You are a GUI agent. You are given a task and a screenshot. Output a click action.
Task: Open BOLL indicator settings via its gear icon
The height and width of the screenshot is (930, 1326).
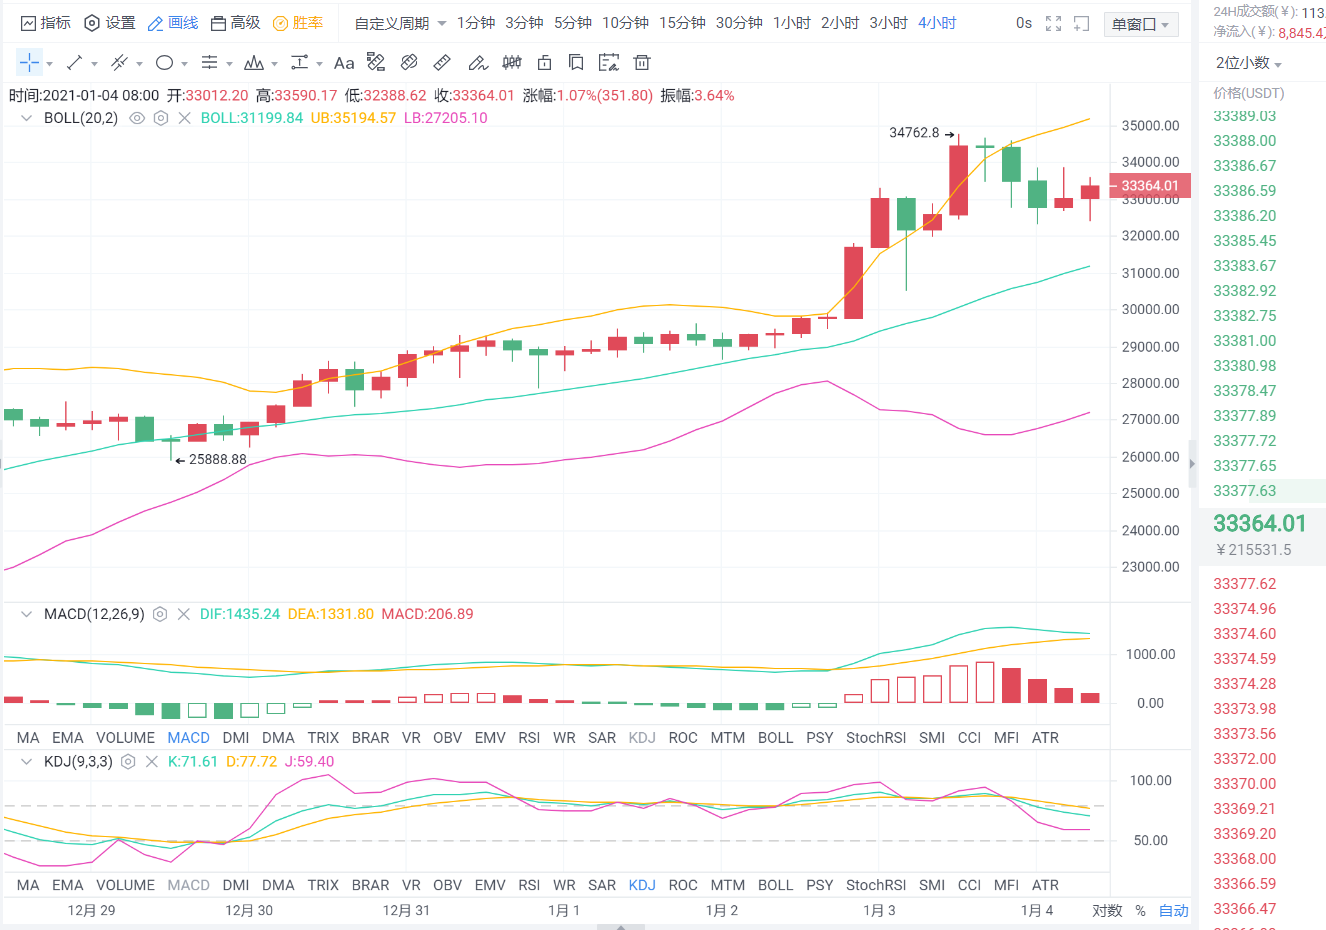[x=160, y=118]
